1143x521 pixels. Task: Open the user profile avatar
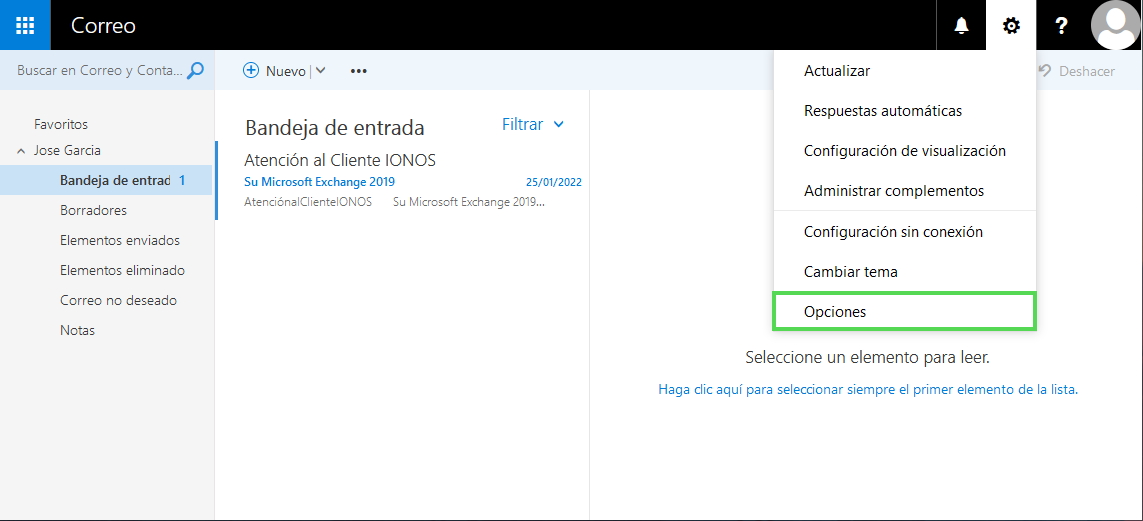1116,26
